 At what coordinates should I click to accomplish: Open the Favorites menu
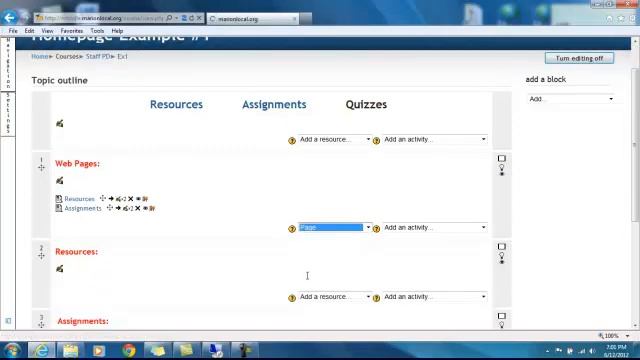[72, 31]
